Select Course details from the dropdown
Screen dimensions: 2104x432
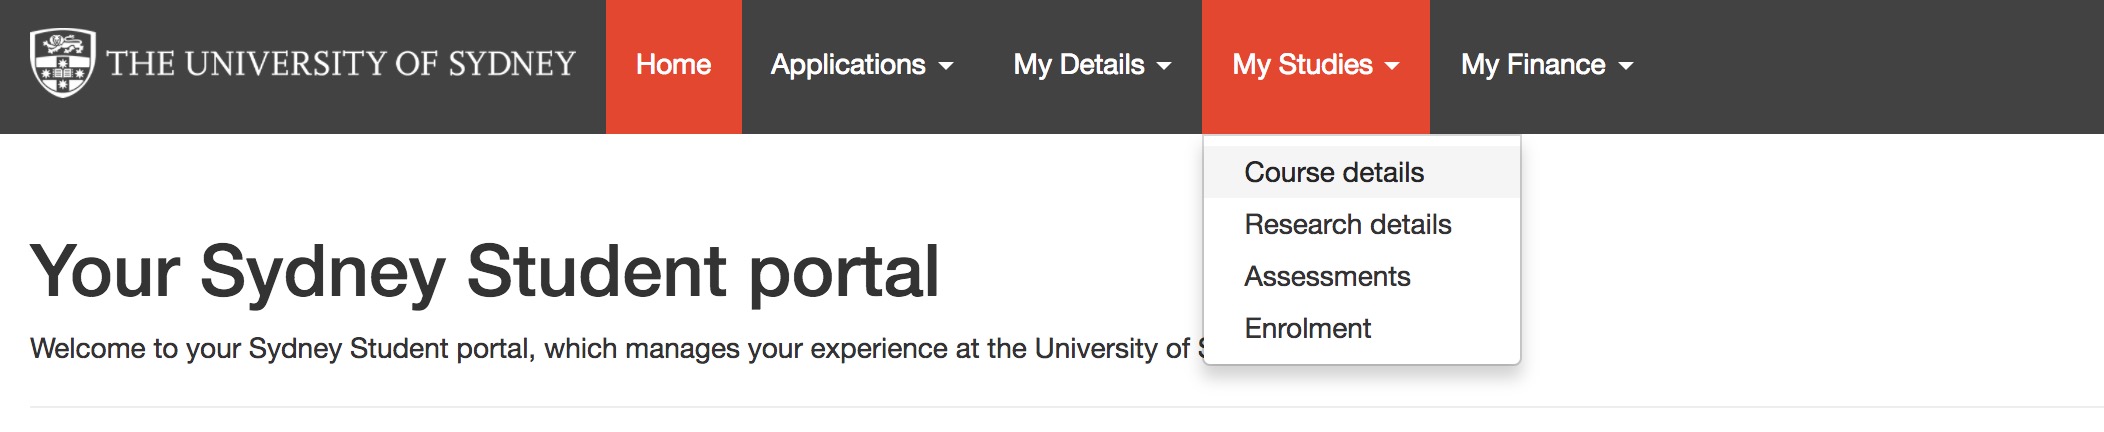[x=1362, y=172]
